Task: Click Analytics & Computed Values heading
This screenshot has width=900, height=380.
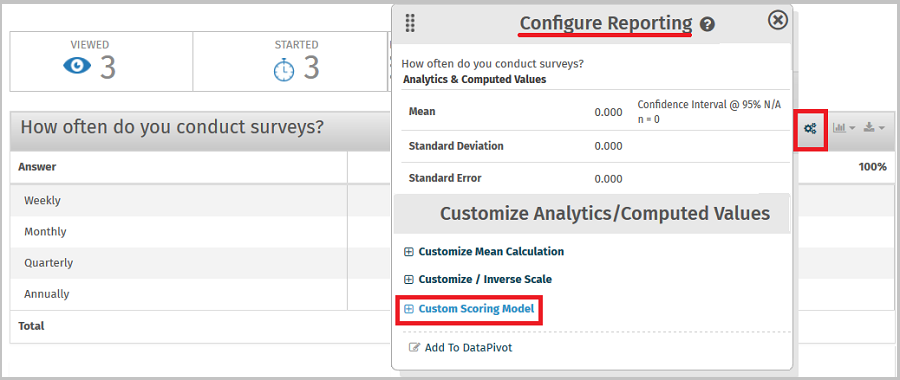Action: [x=475, y=79]
